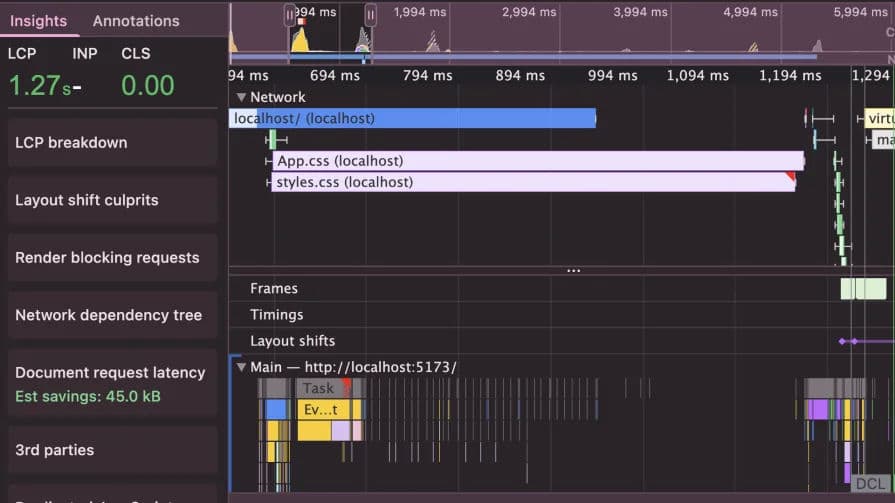Screen dimensions: 895x503
Task: Click the Est savings: 45.0 kB text
Action: click(x=88, y=396)
